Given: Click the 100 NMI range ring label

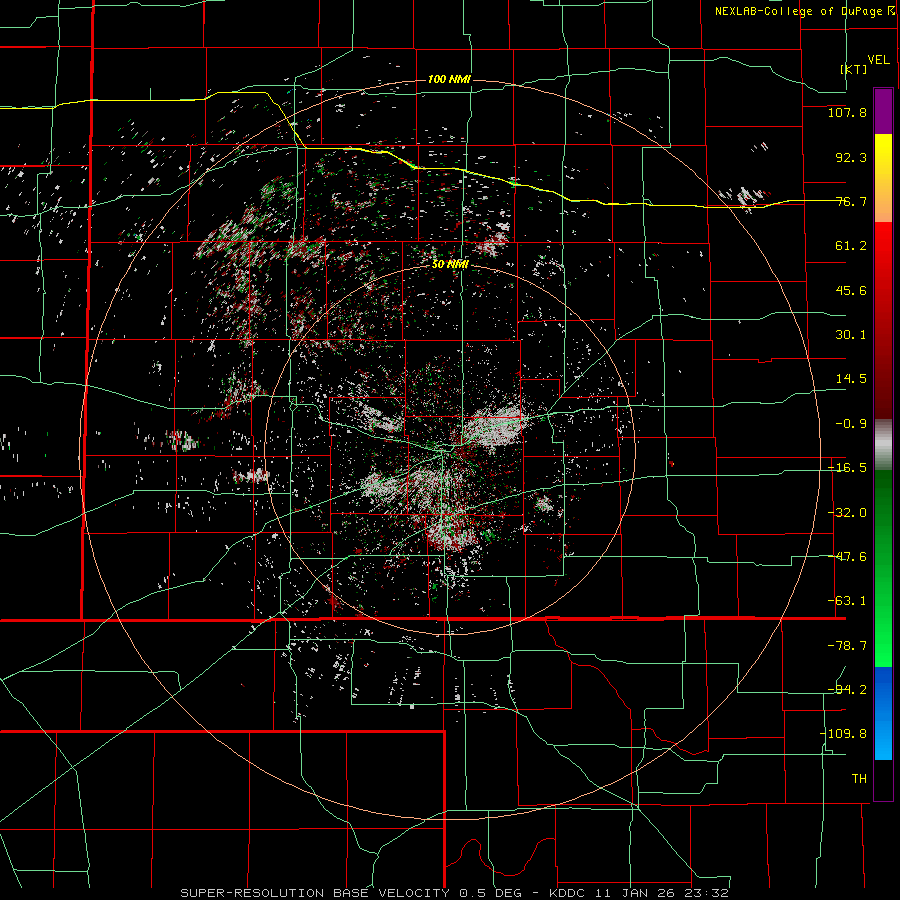Looking at the screenshot, I should 449,79.
